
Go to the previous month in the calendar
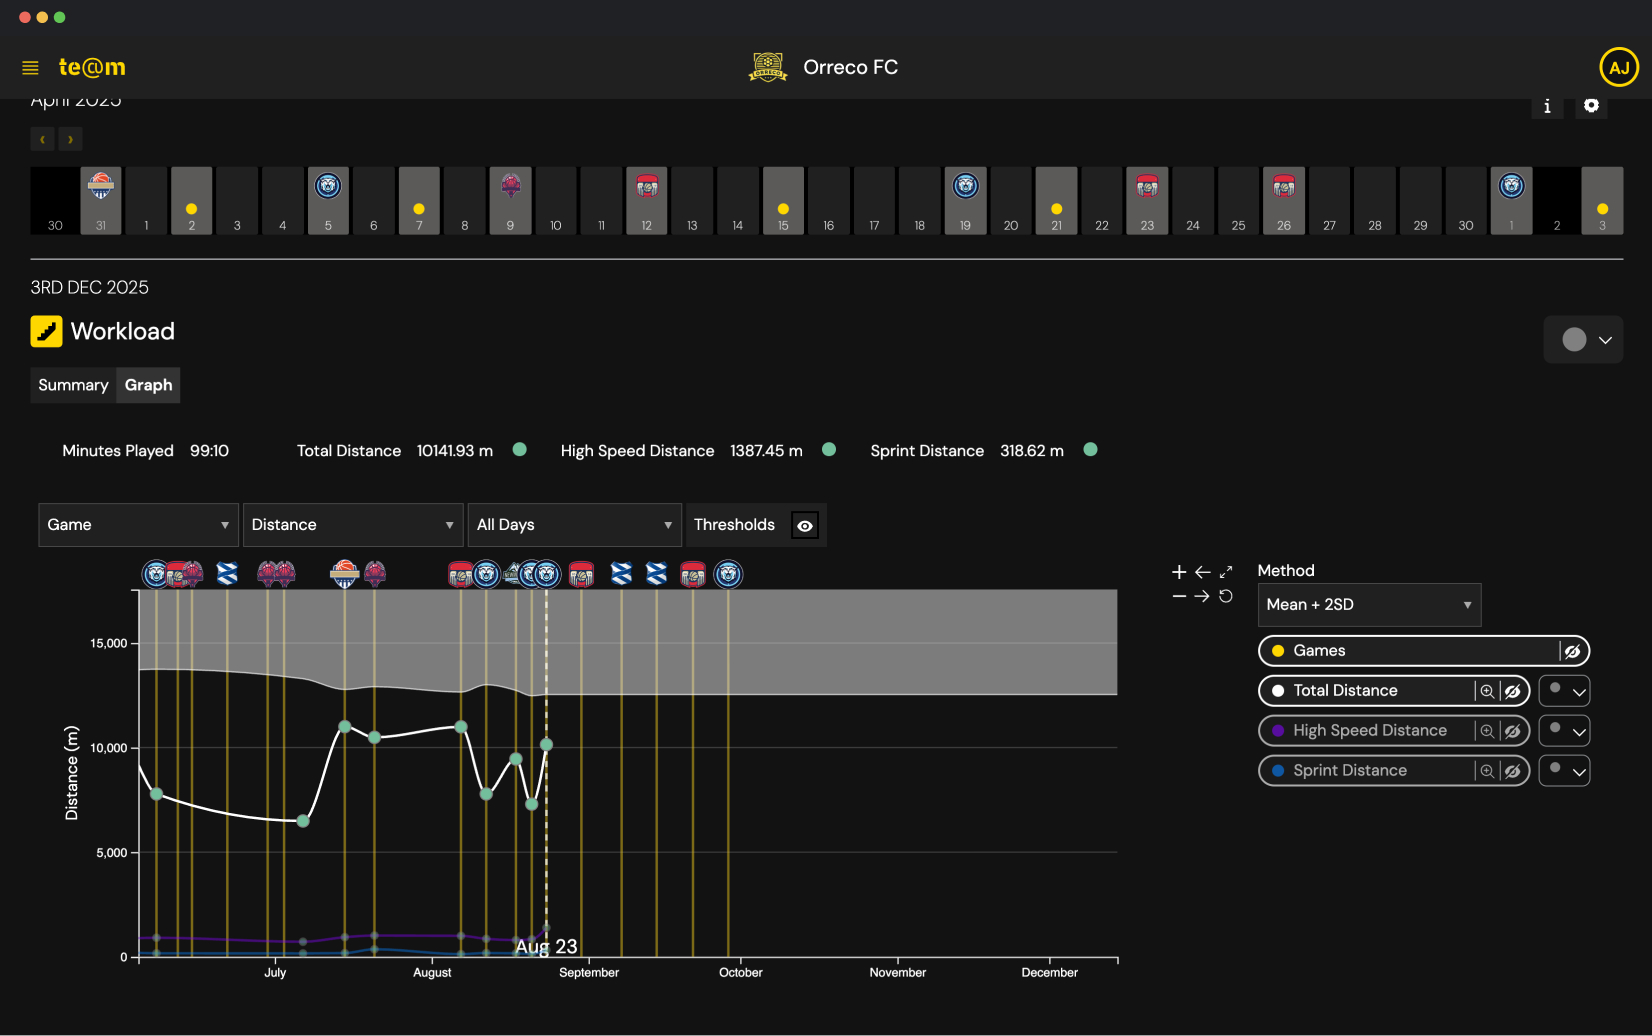pyautogui.click(x=42, y=138)
